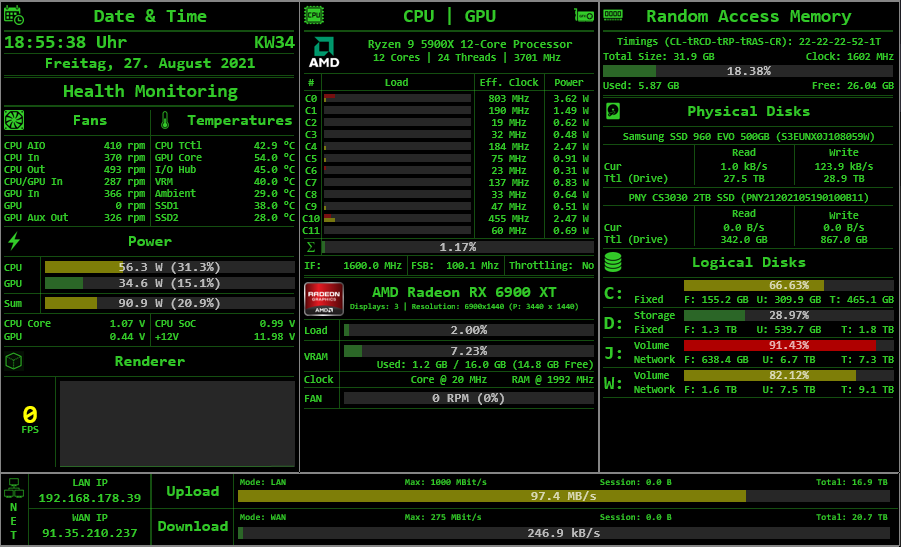Viewport: 901px width, 547px height.
Task: Click the C: drive letter label
Action: 613,294
